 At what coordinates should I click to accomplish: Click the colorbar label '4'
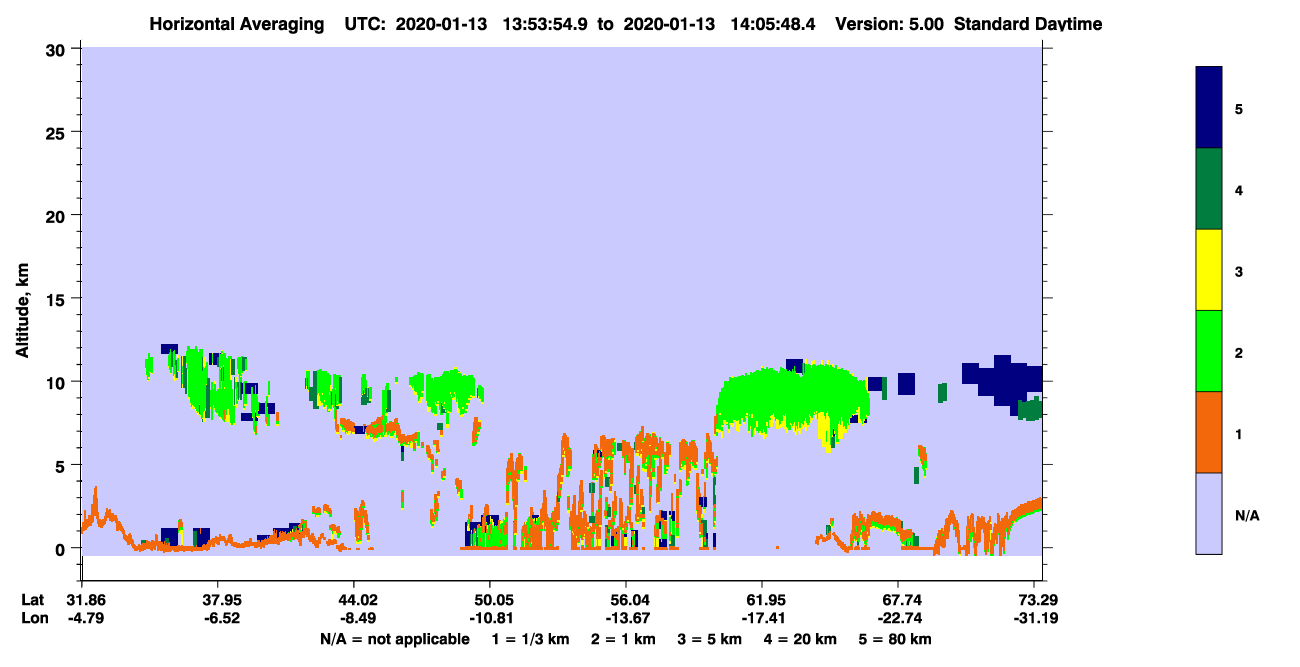pos(1239,189)
